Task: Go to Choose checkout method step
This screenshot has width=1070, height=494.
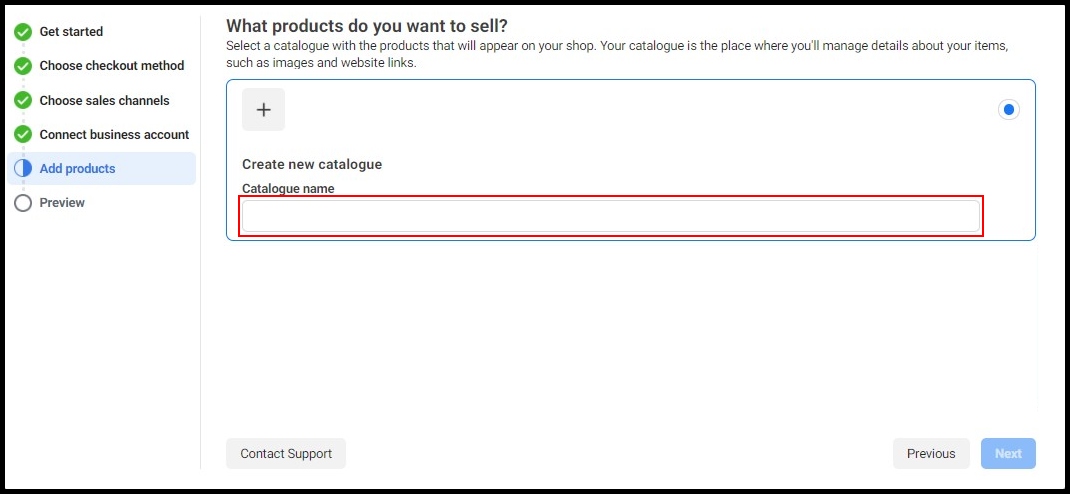Action: coord(112,66)
